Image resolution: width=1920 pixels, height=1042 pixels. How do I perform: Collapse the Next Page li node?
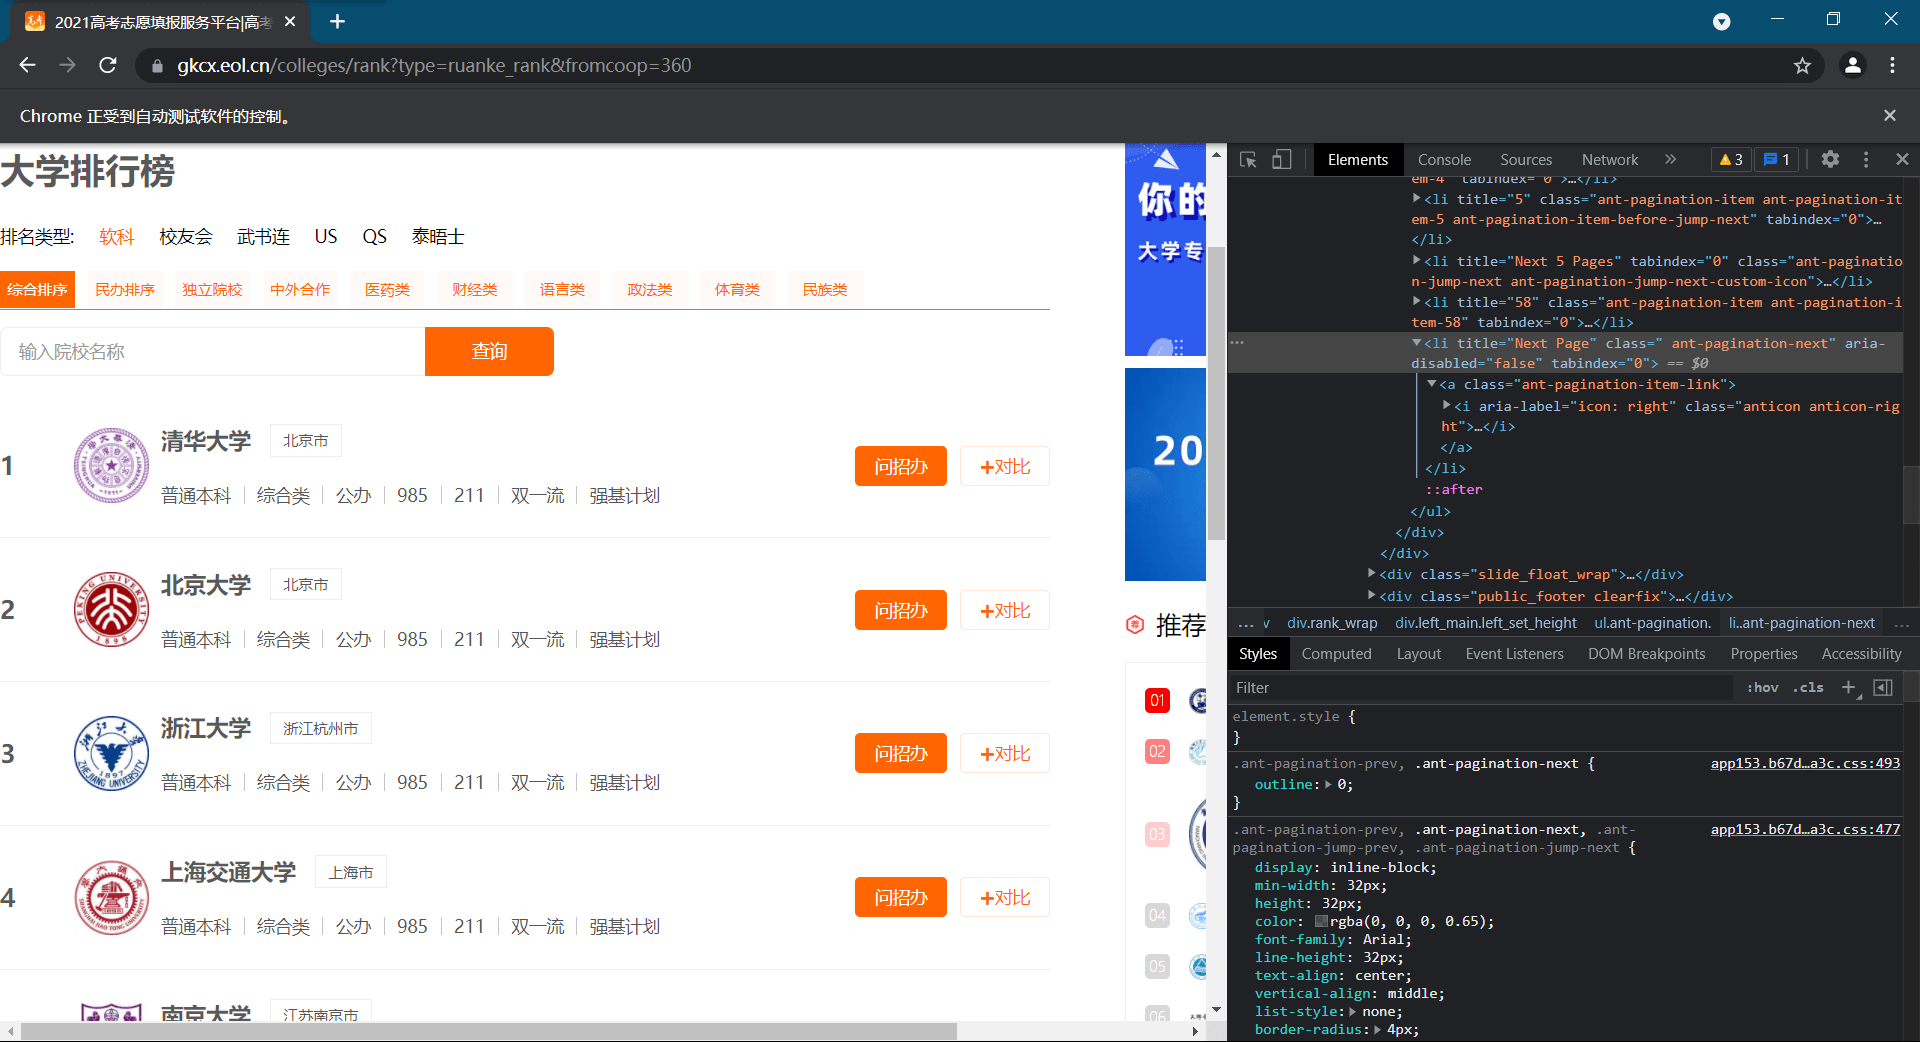[x=1417, y=342]
